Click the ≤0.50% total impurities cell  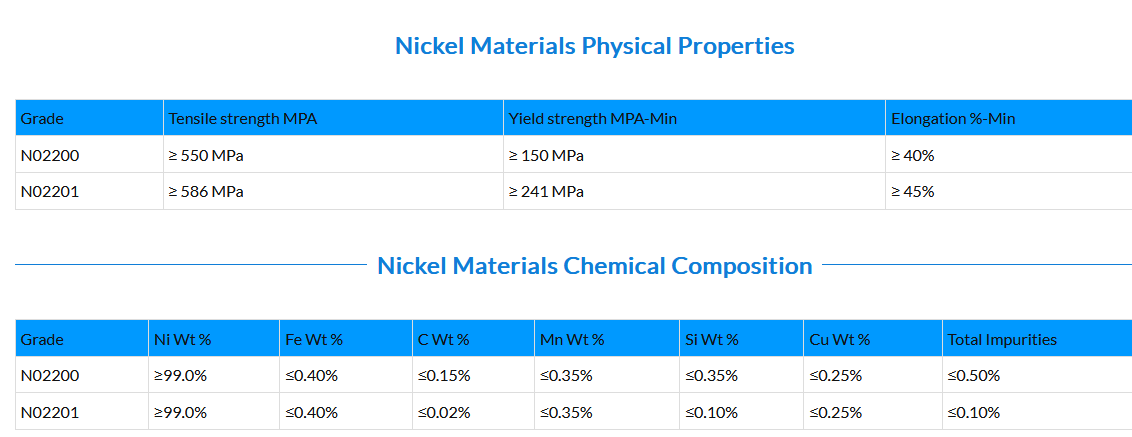pos(973,376)
